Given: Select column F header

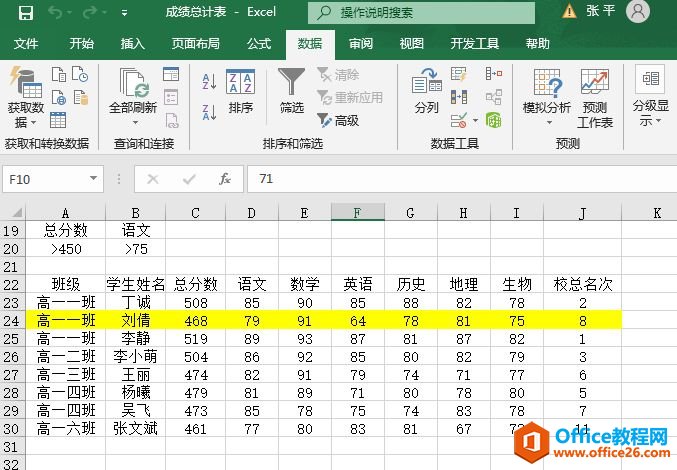Looking at the screenshot, I should [357, 213].
